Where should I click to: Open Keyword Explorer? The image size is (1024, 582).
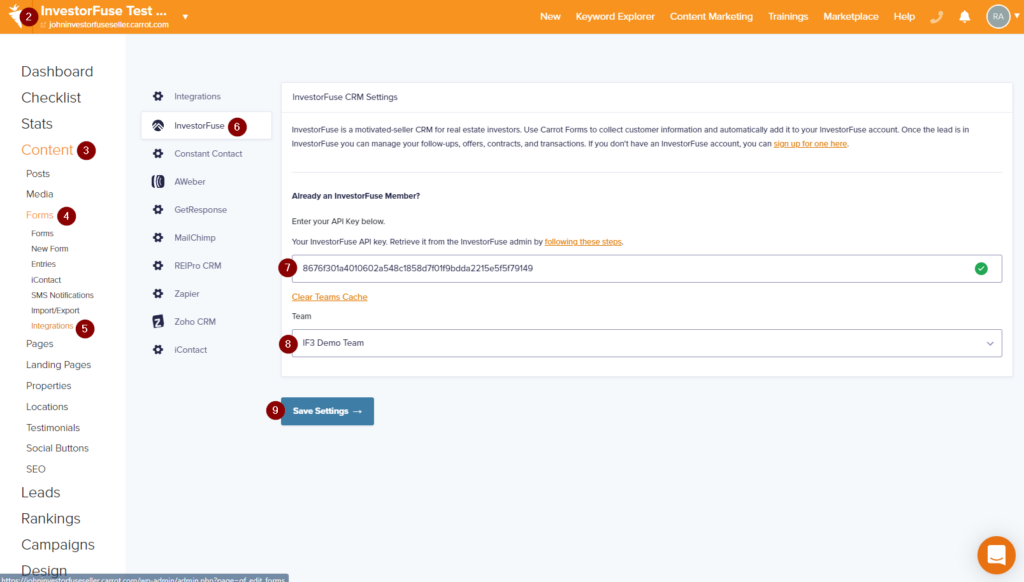click(x=615, y=16)
